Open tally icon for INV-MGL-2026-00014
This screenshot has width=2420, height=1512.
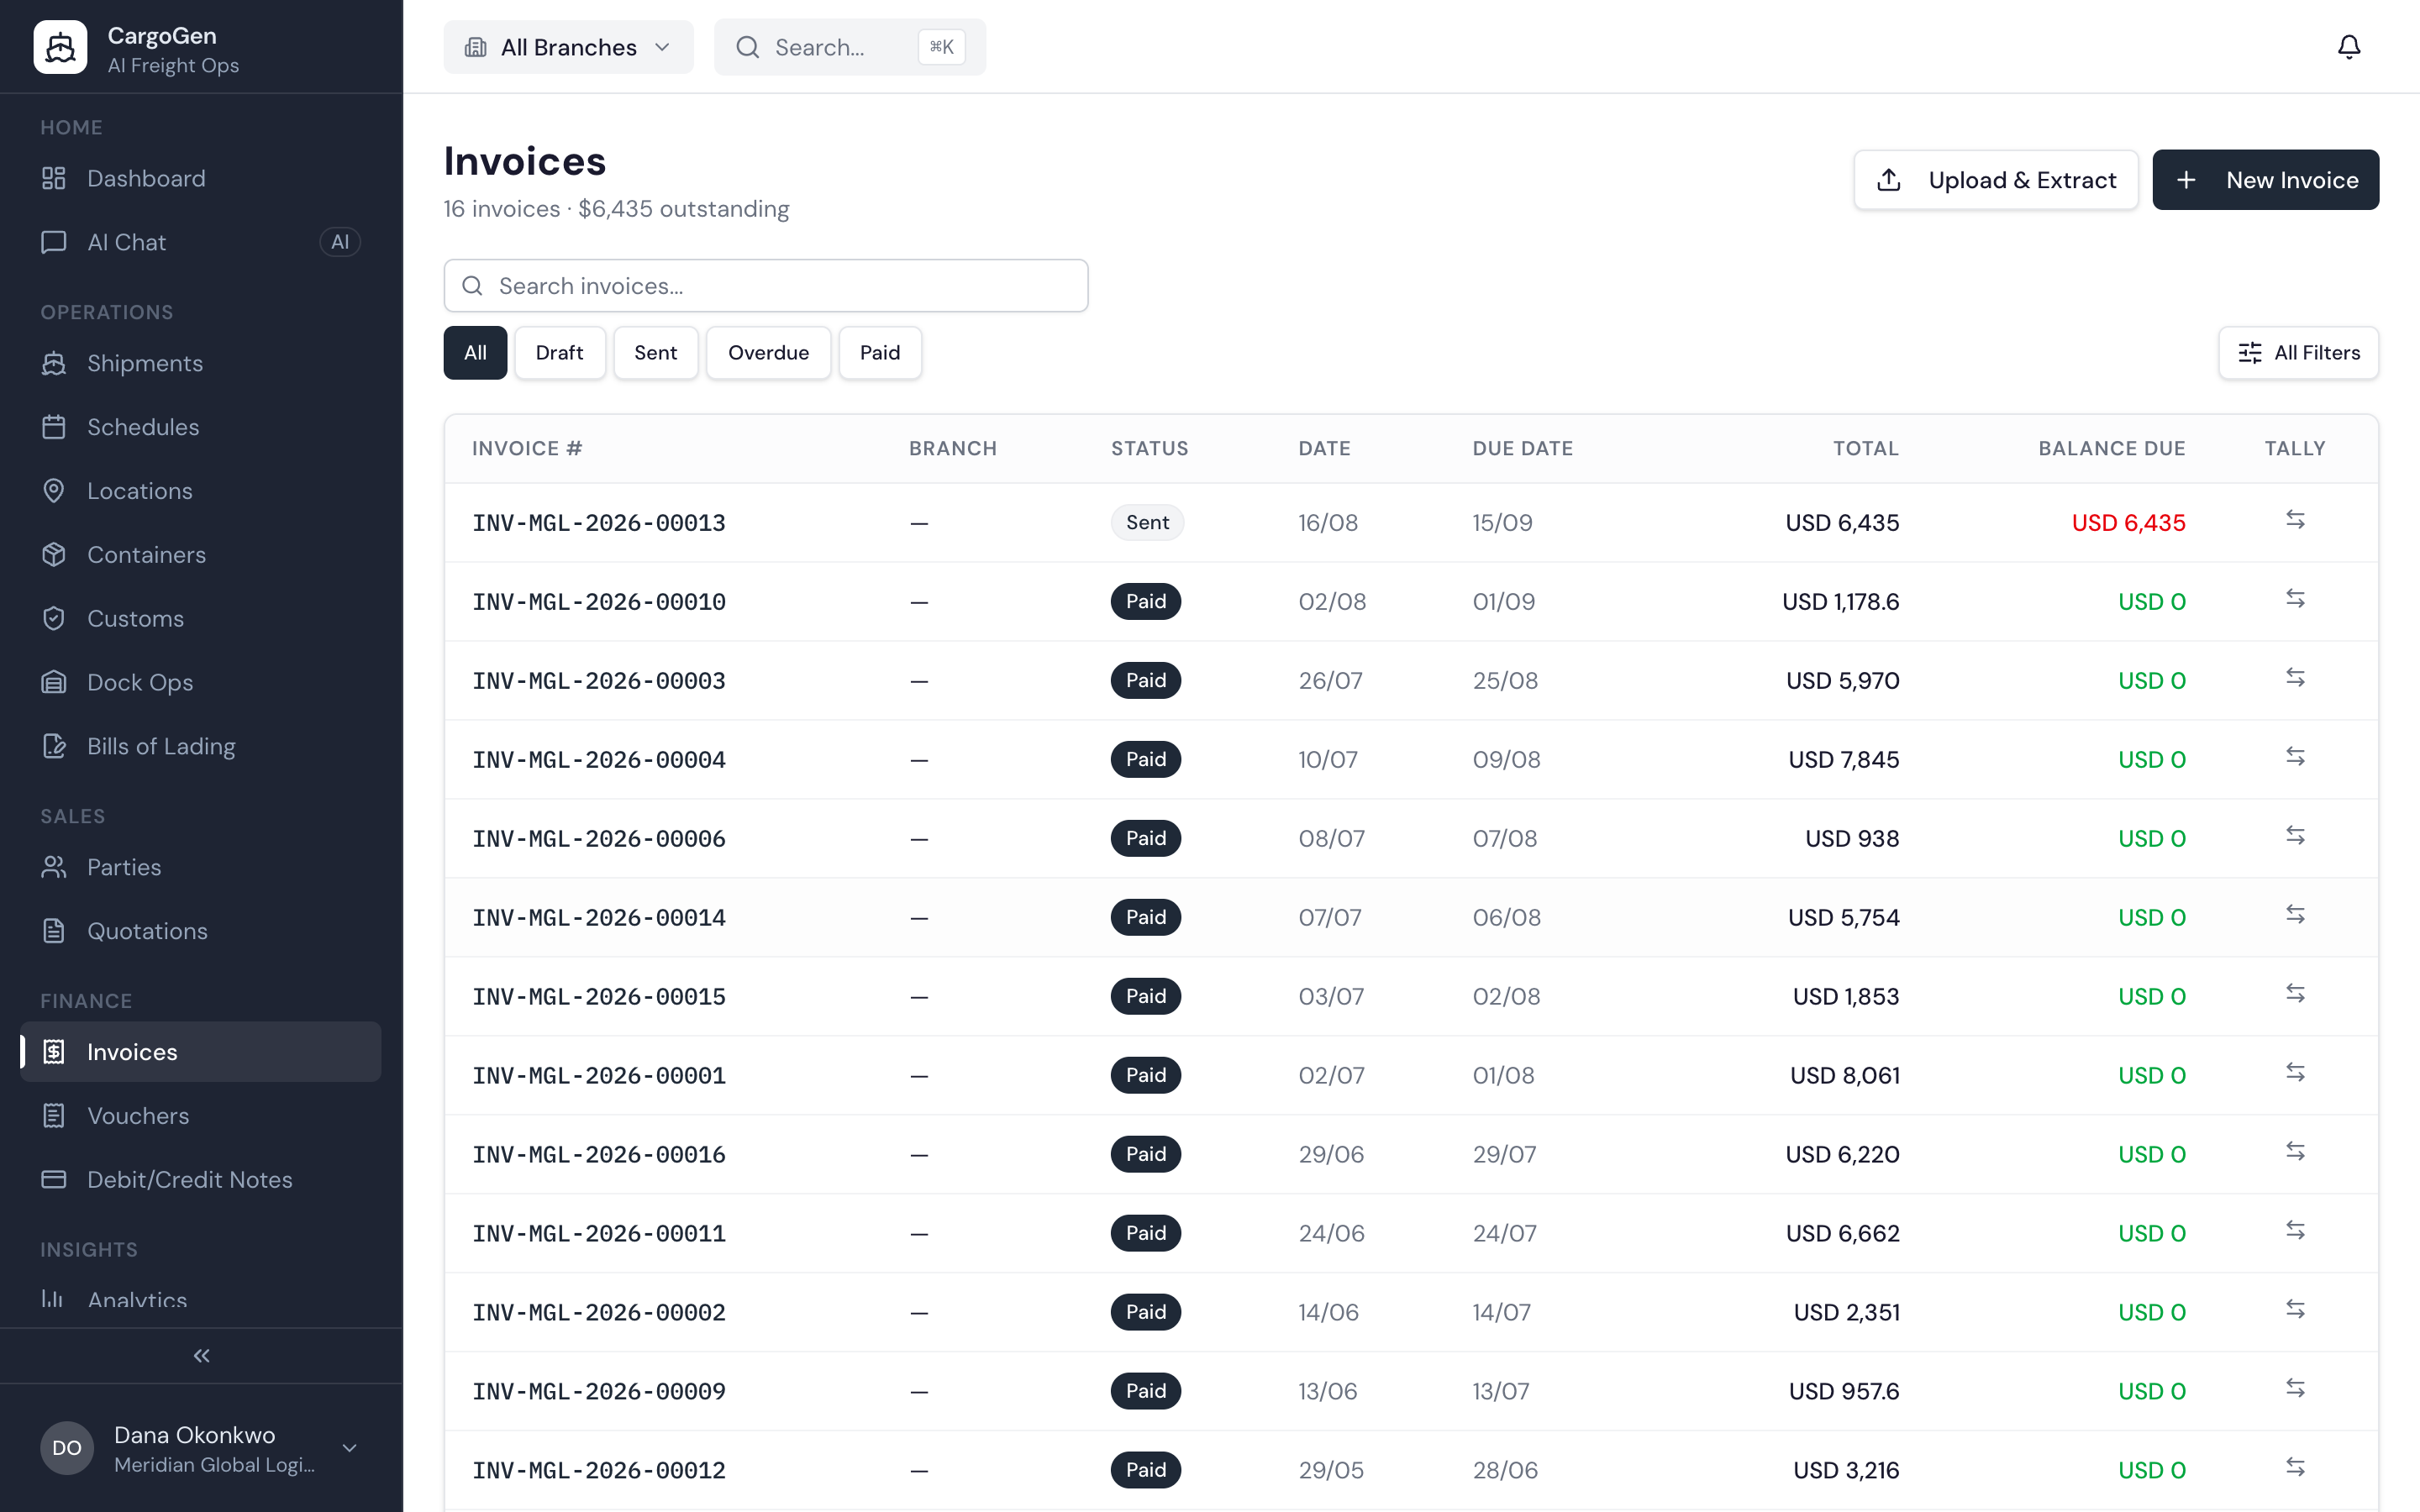point(2295,915)
